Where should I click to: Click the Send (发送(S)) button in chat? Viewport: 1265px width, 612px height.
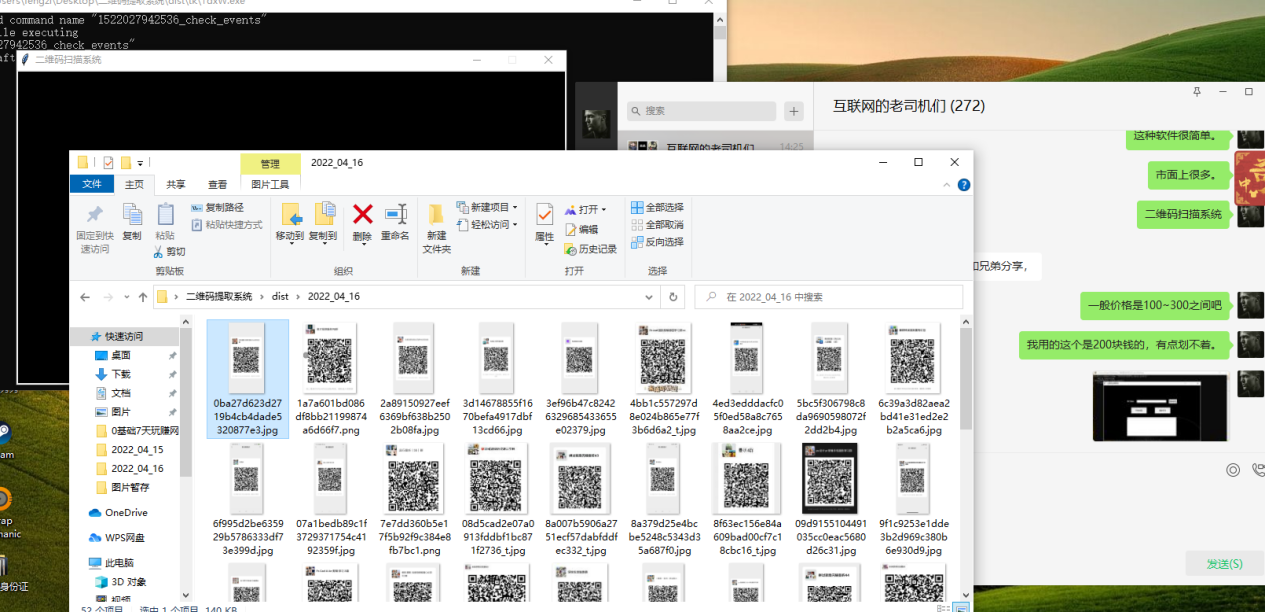pyautogui.click(x=1224, y=564)
